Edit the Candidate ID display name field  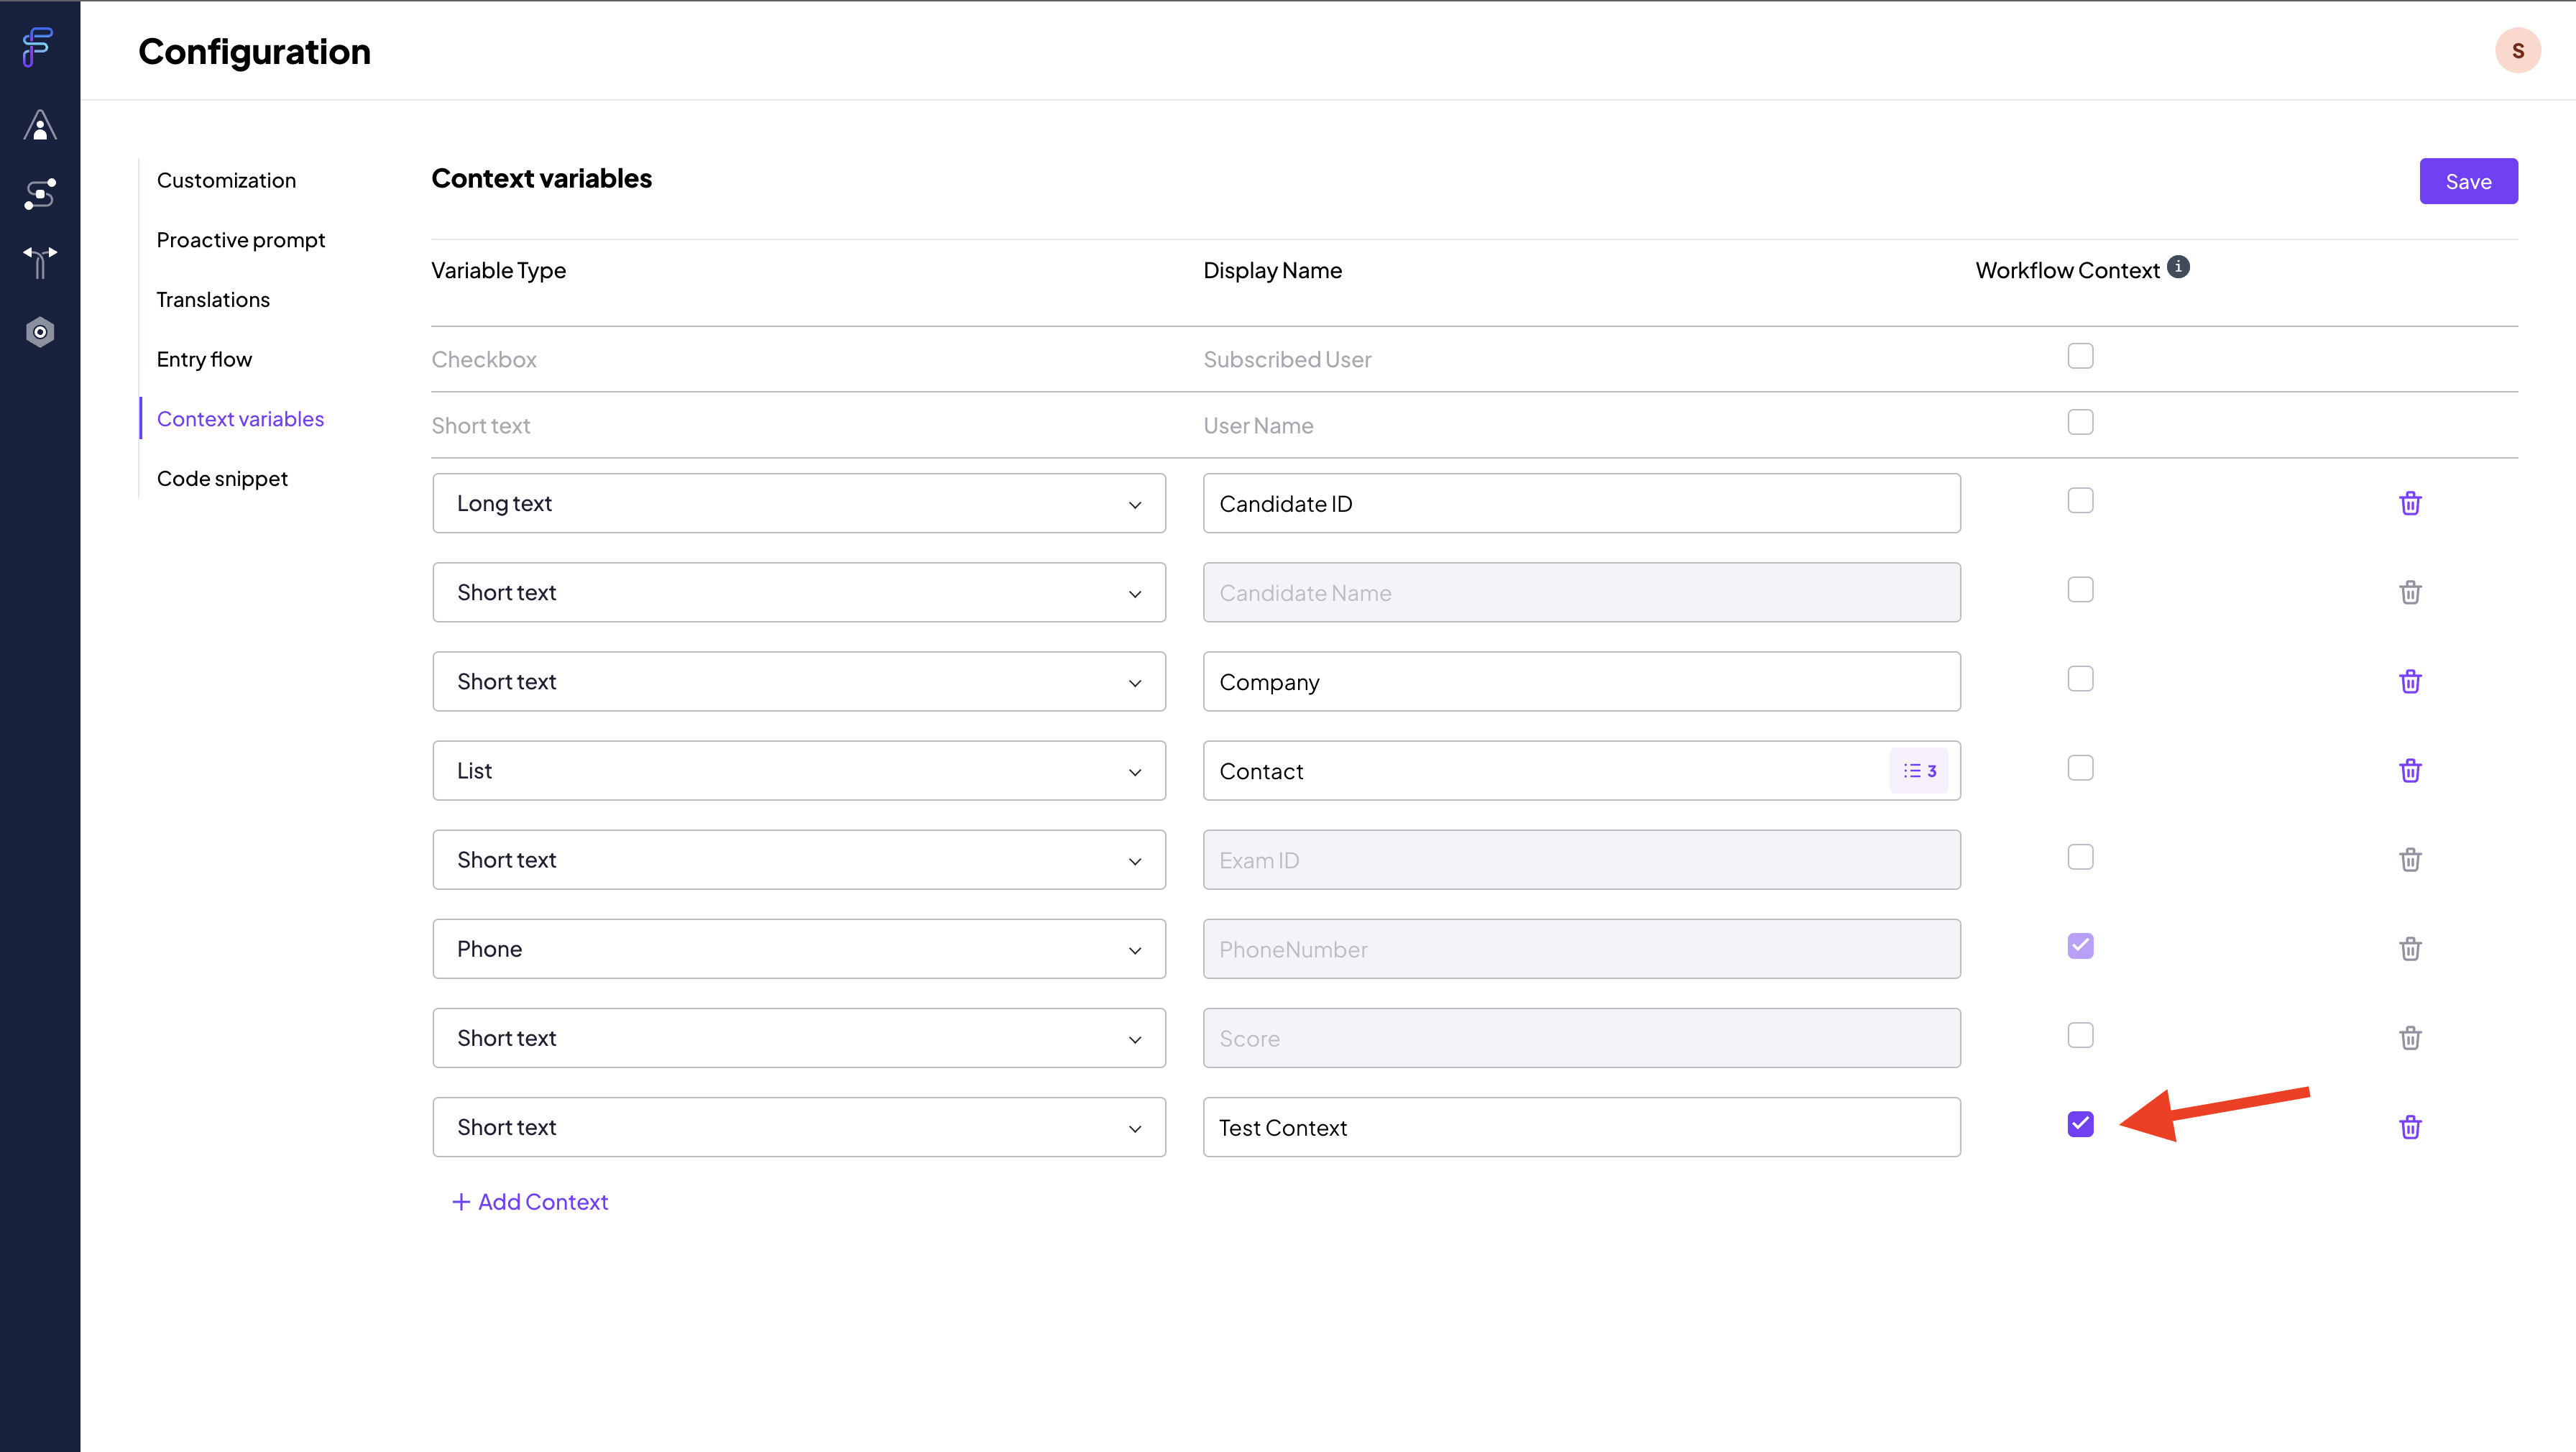click(x=1581, y=503)
